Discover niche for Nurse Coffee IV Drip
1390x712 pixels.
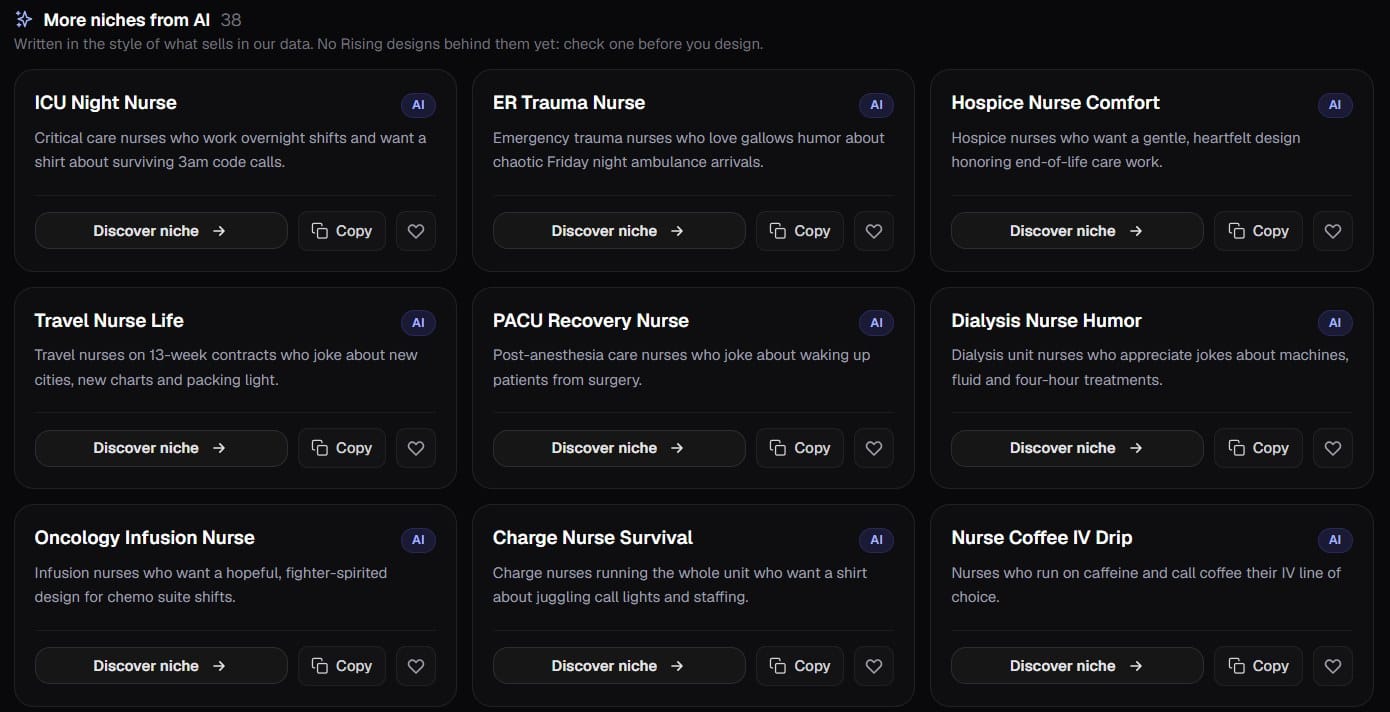[1077, 666]
